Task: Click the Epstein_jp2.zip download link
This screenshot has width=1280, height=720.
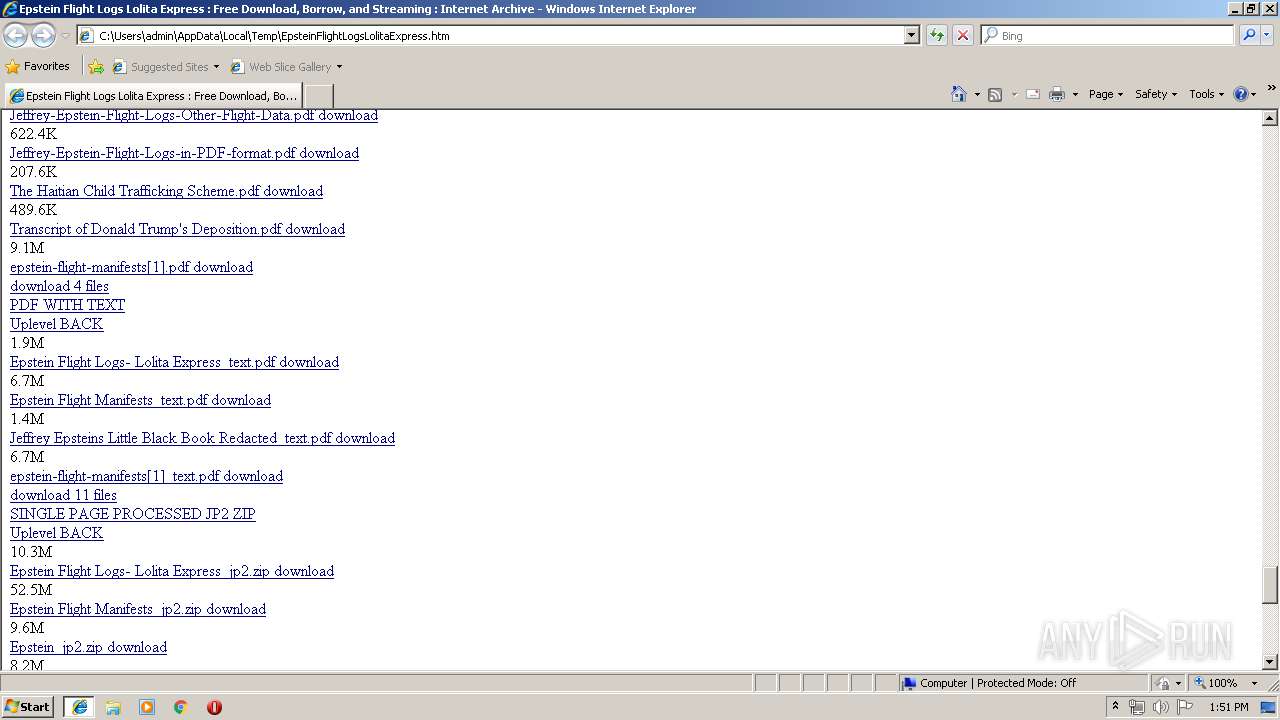Action: 88,647
